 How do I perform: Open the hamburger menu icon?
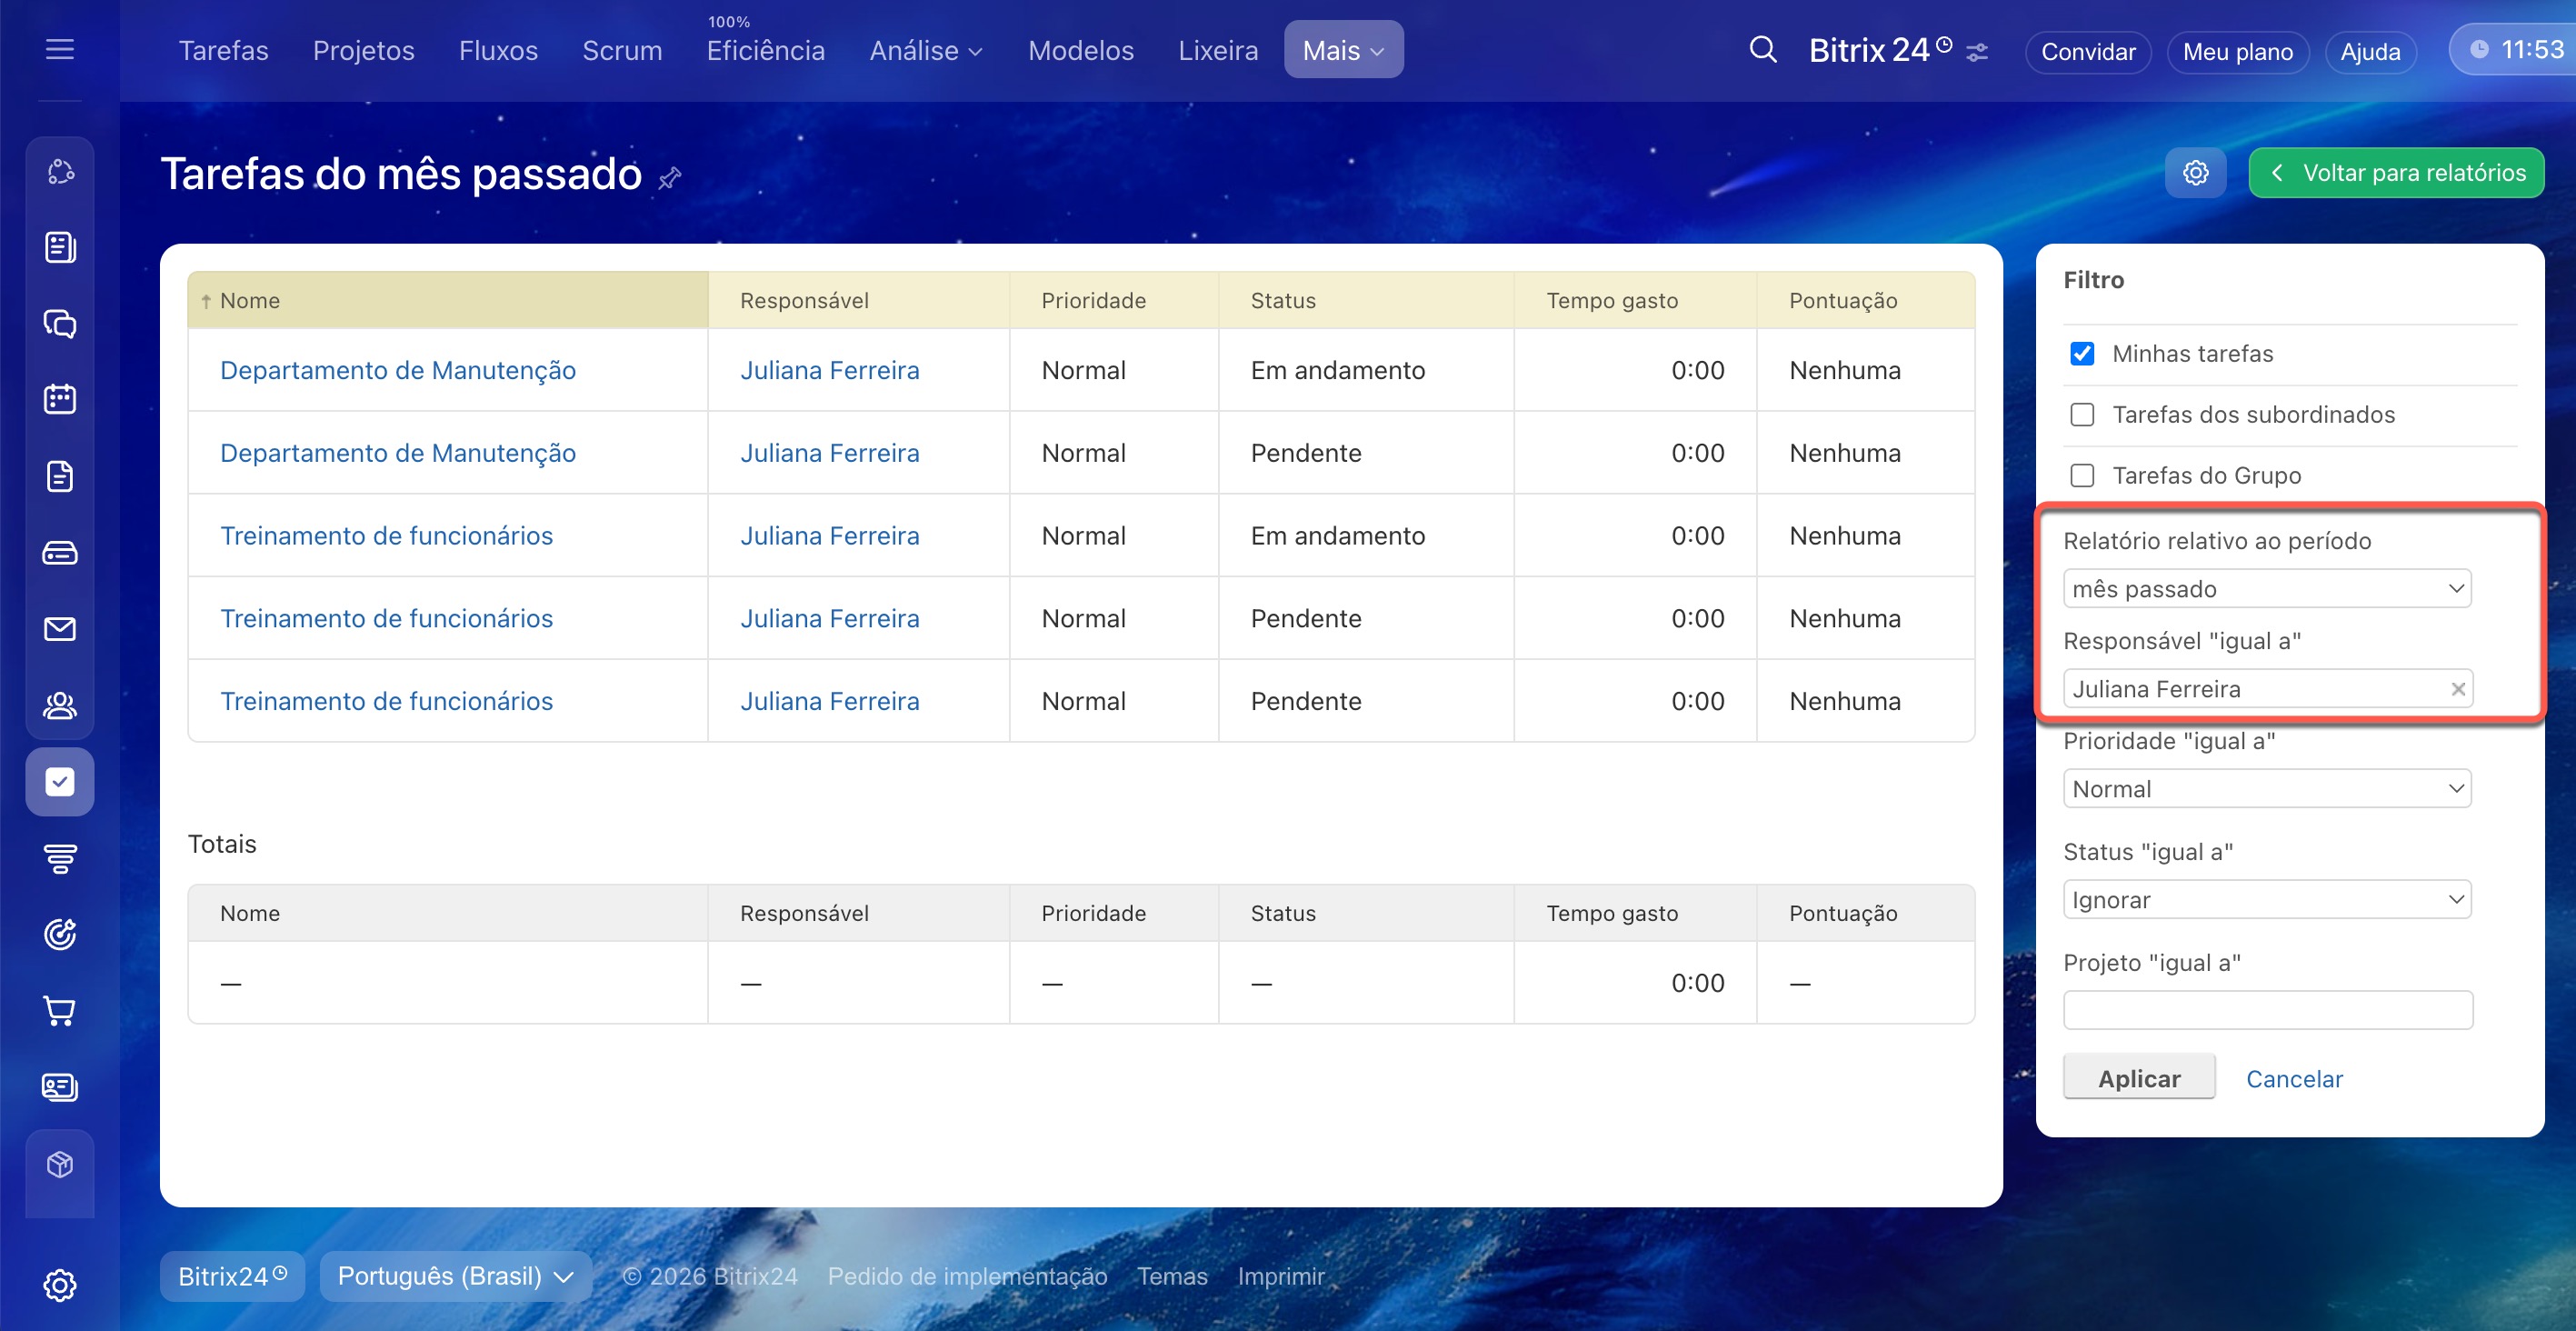[x=60, y=49]
